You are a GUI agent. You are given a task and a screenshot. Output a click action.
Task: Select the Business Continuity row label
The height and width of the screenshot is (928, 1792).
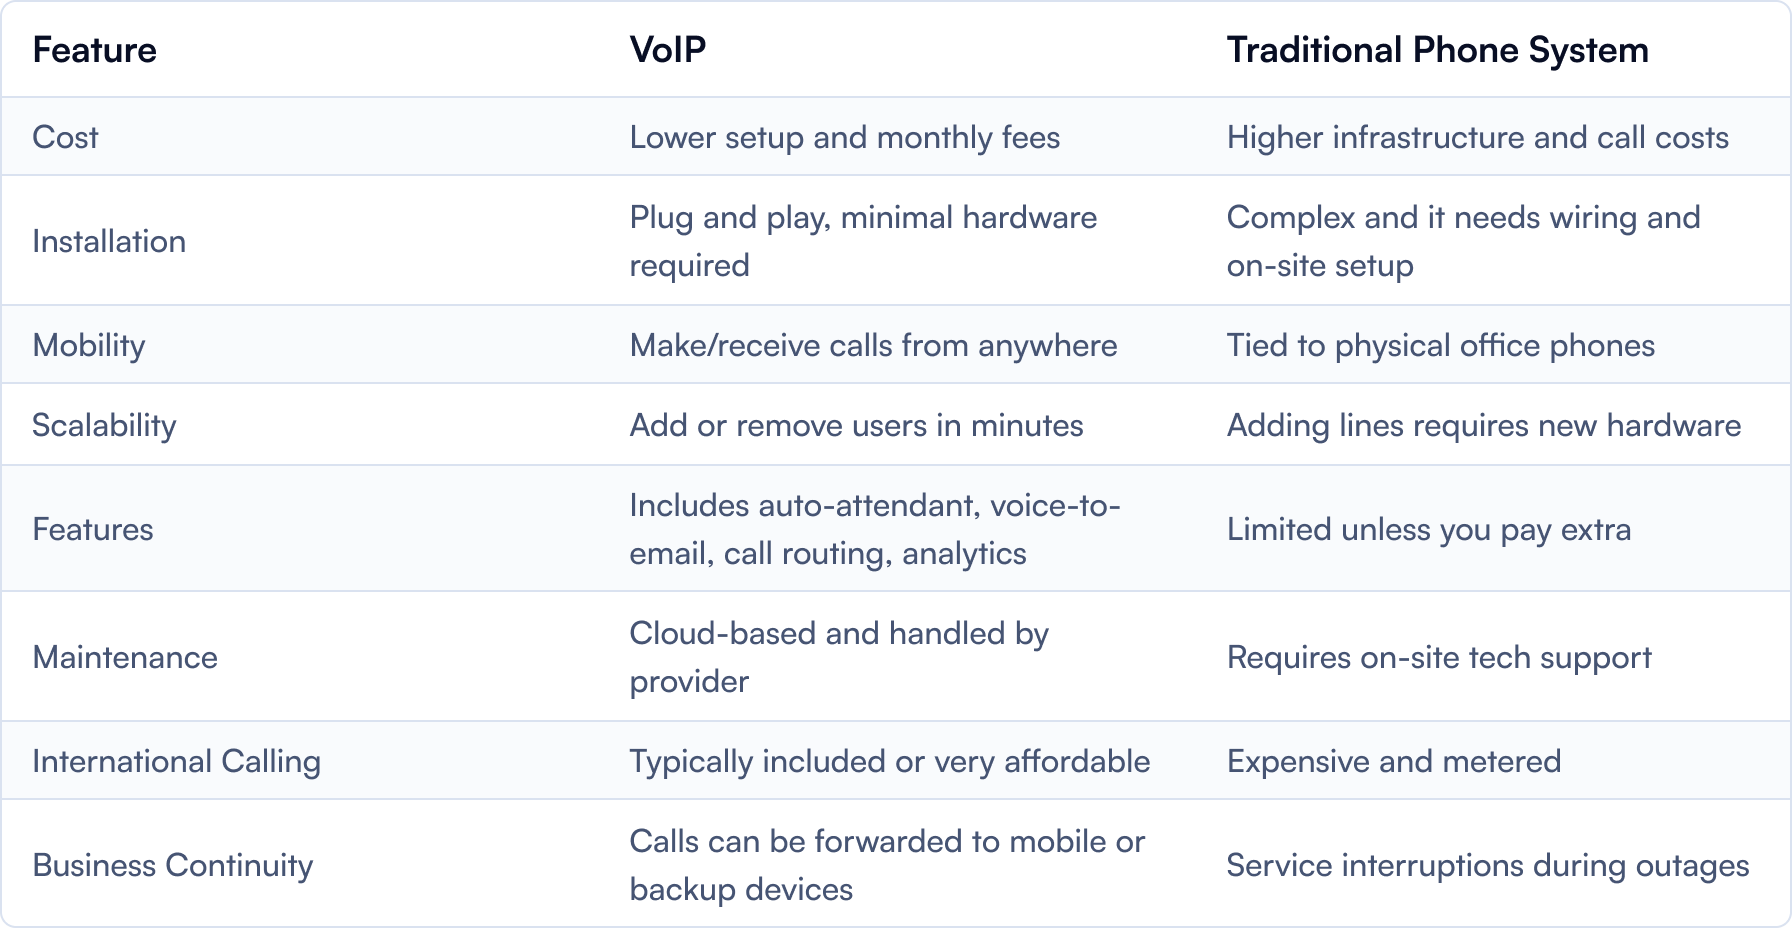(173, 866)
